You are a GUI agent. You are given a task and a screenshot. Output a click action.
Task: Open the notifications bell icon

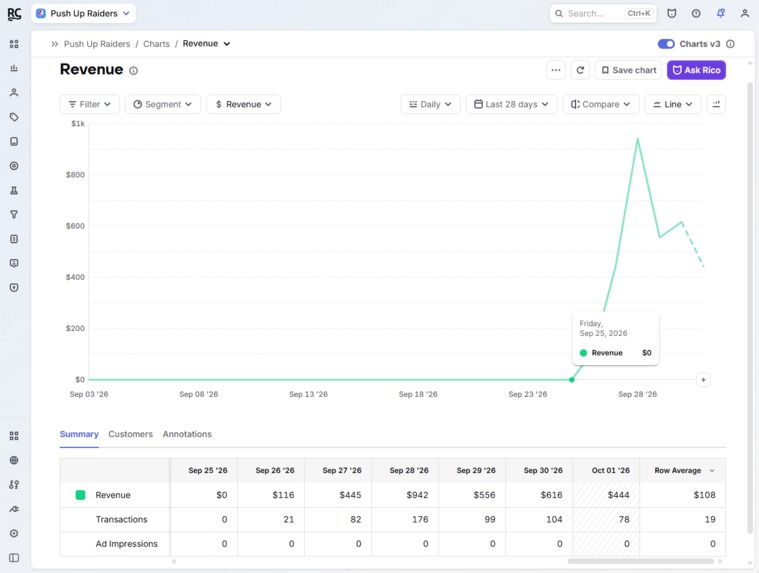coord(721,14)
